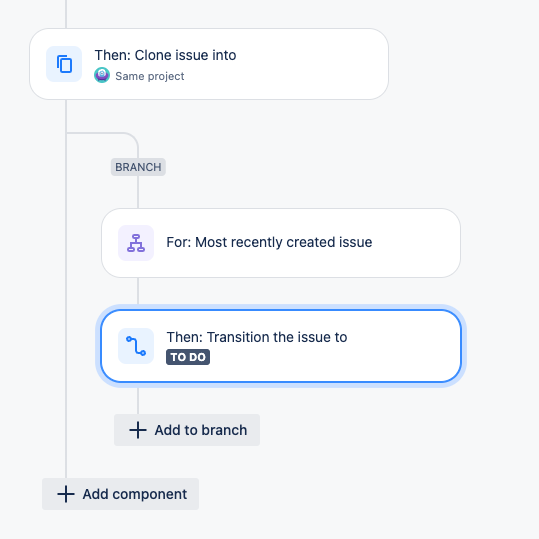The height and width of the screenshot is (539, 539).
Task: Click the clone issue copy icon
Action: coord(64,64)
